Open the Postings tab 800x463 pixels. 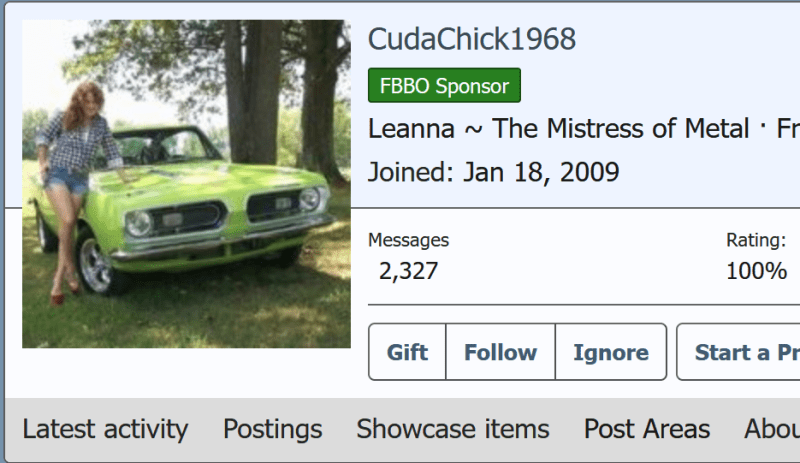tap(272, 429)
